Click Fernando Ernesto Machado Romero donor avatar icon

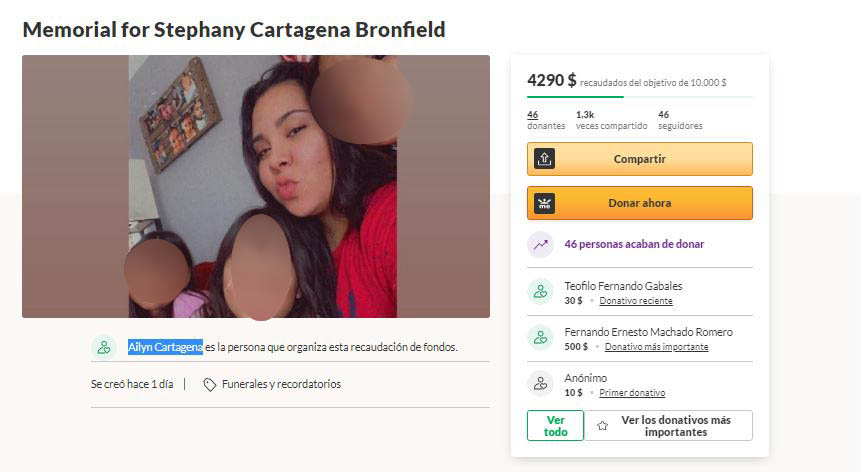pos(540,338)
